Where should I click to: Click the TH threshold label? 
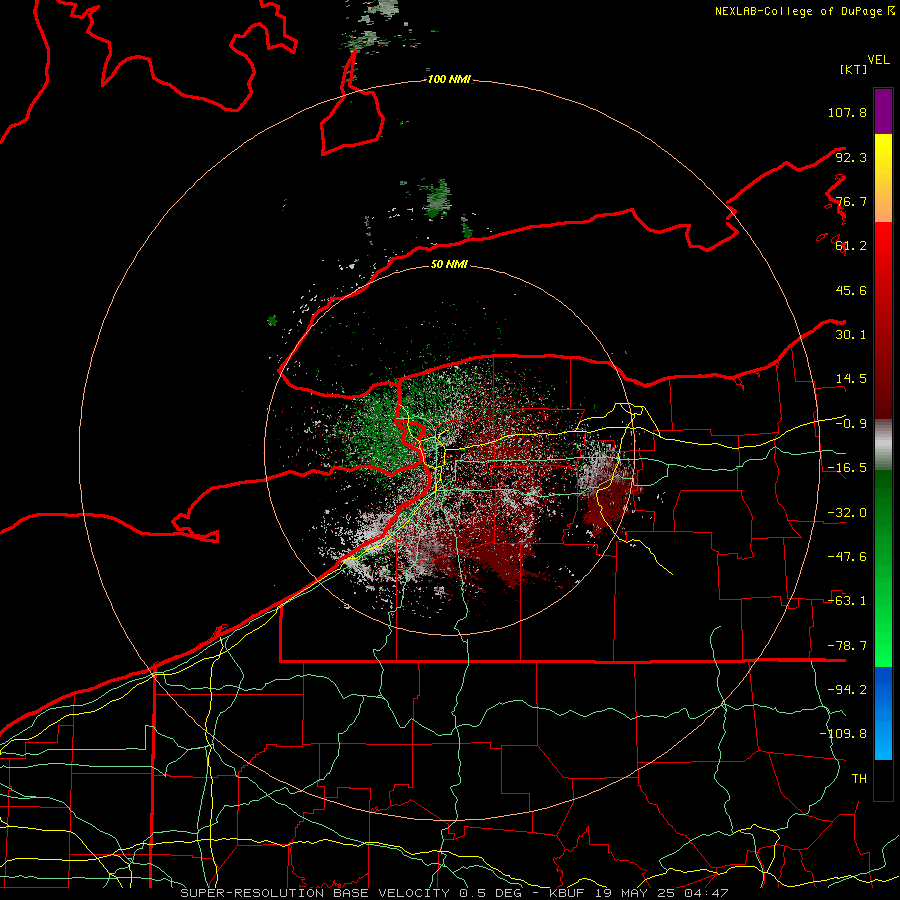pyautogui.click(x=859, y=779)
